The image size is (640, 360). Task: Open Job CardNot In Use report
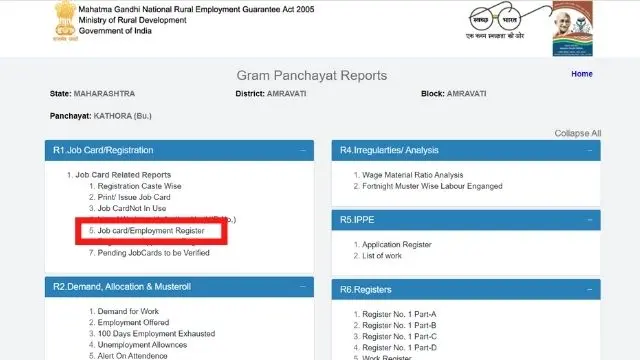(x=132, y=208)
